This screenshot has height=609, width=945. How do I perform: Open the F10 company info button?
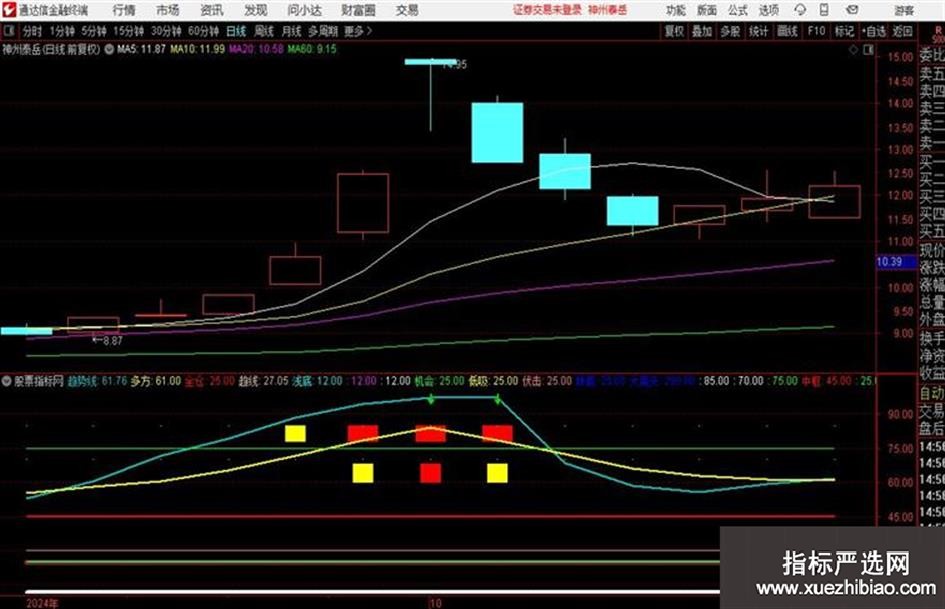pyautogui.click(x=817, y=31)
